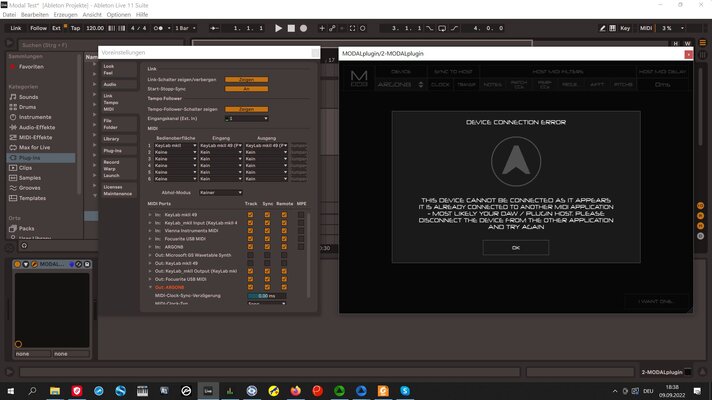Screen dimensions: 712x400
Task: Open the Datei menu
Action: tap(9, 15)
